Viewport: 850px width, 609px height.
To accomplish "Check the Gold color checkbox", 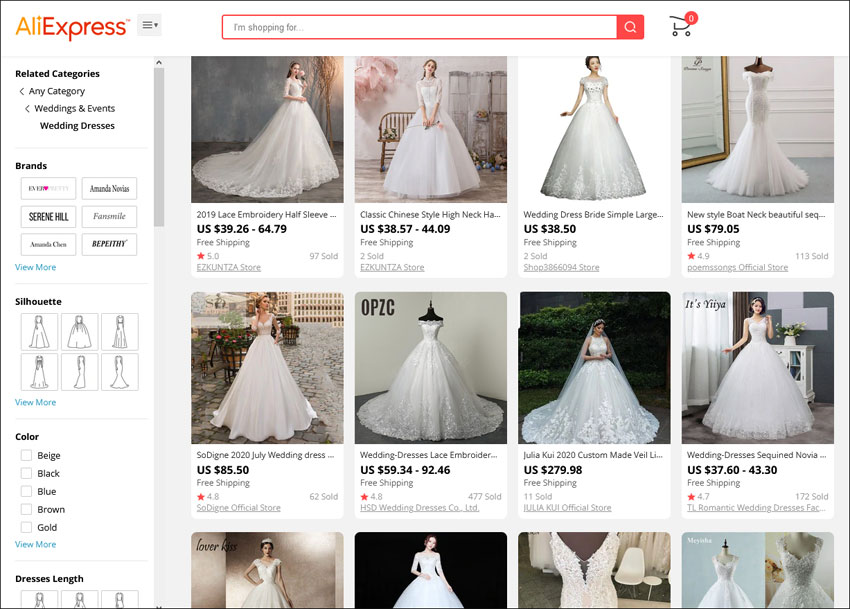I will pos(26,527).
